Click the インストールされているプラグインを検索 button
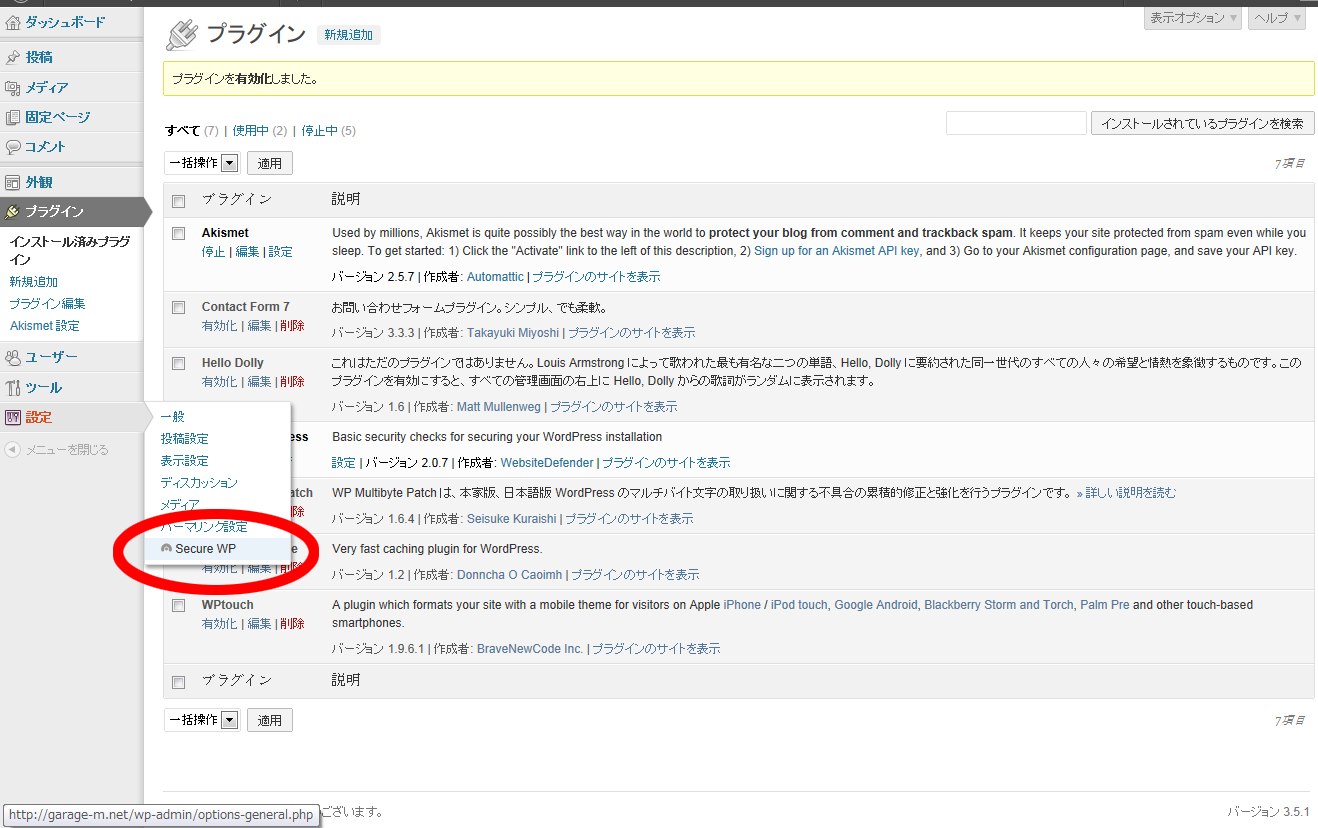Screen dimensions: 1318x828 [1202, 123]
